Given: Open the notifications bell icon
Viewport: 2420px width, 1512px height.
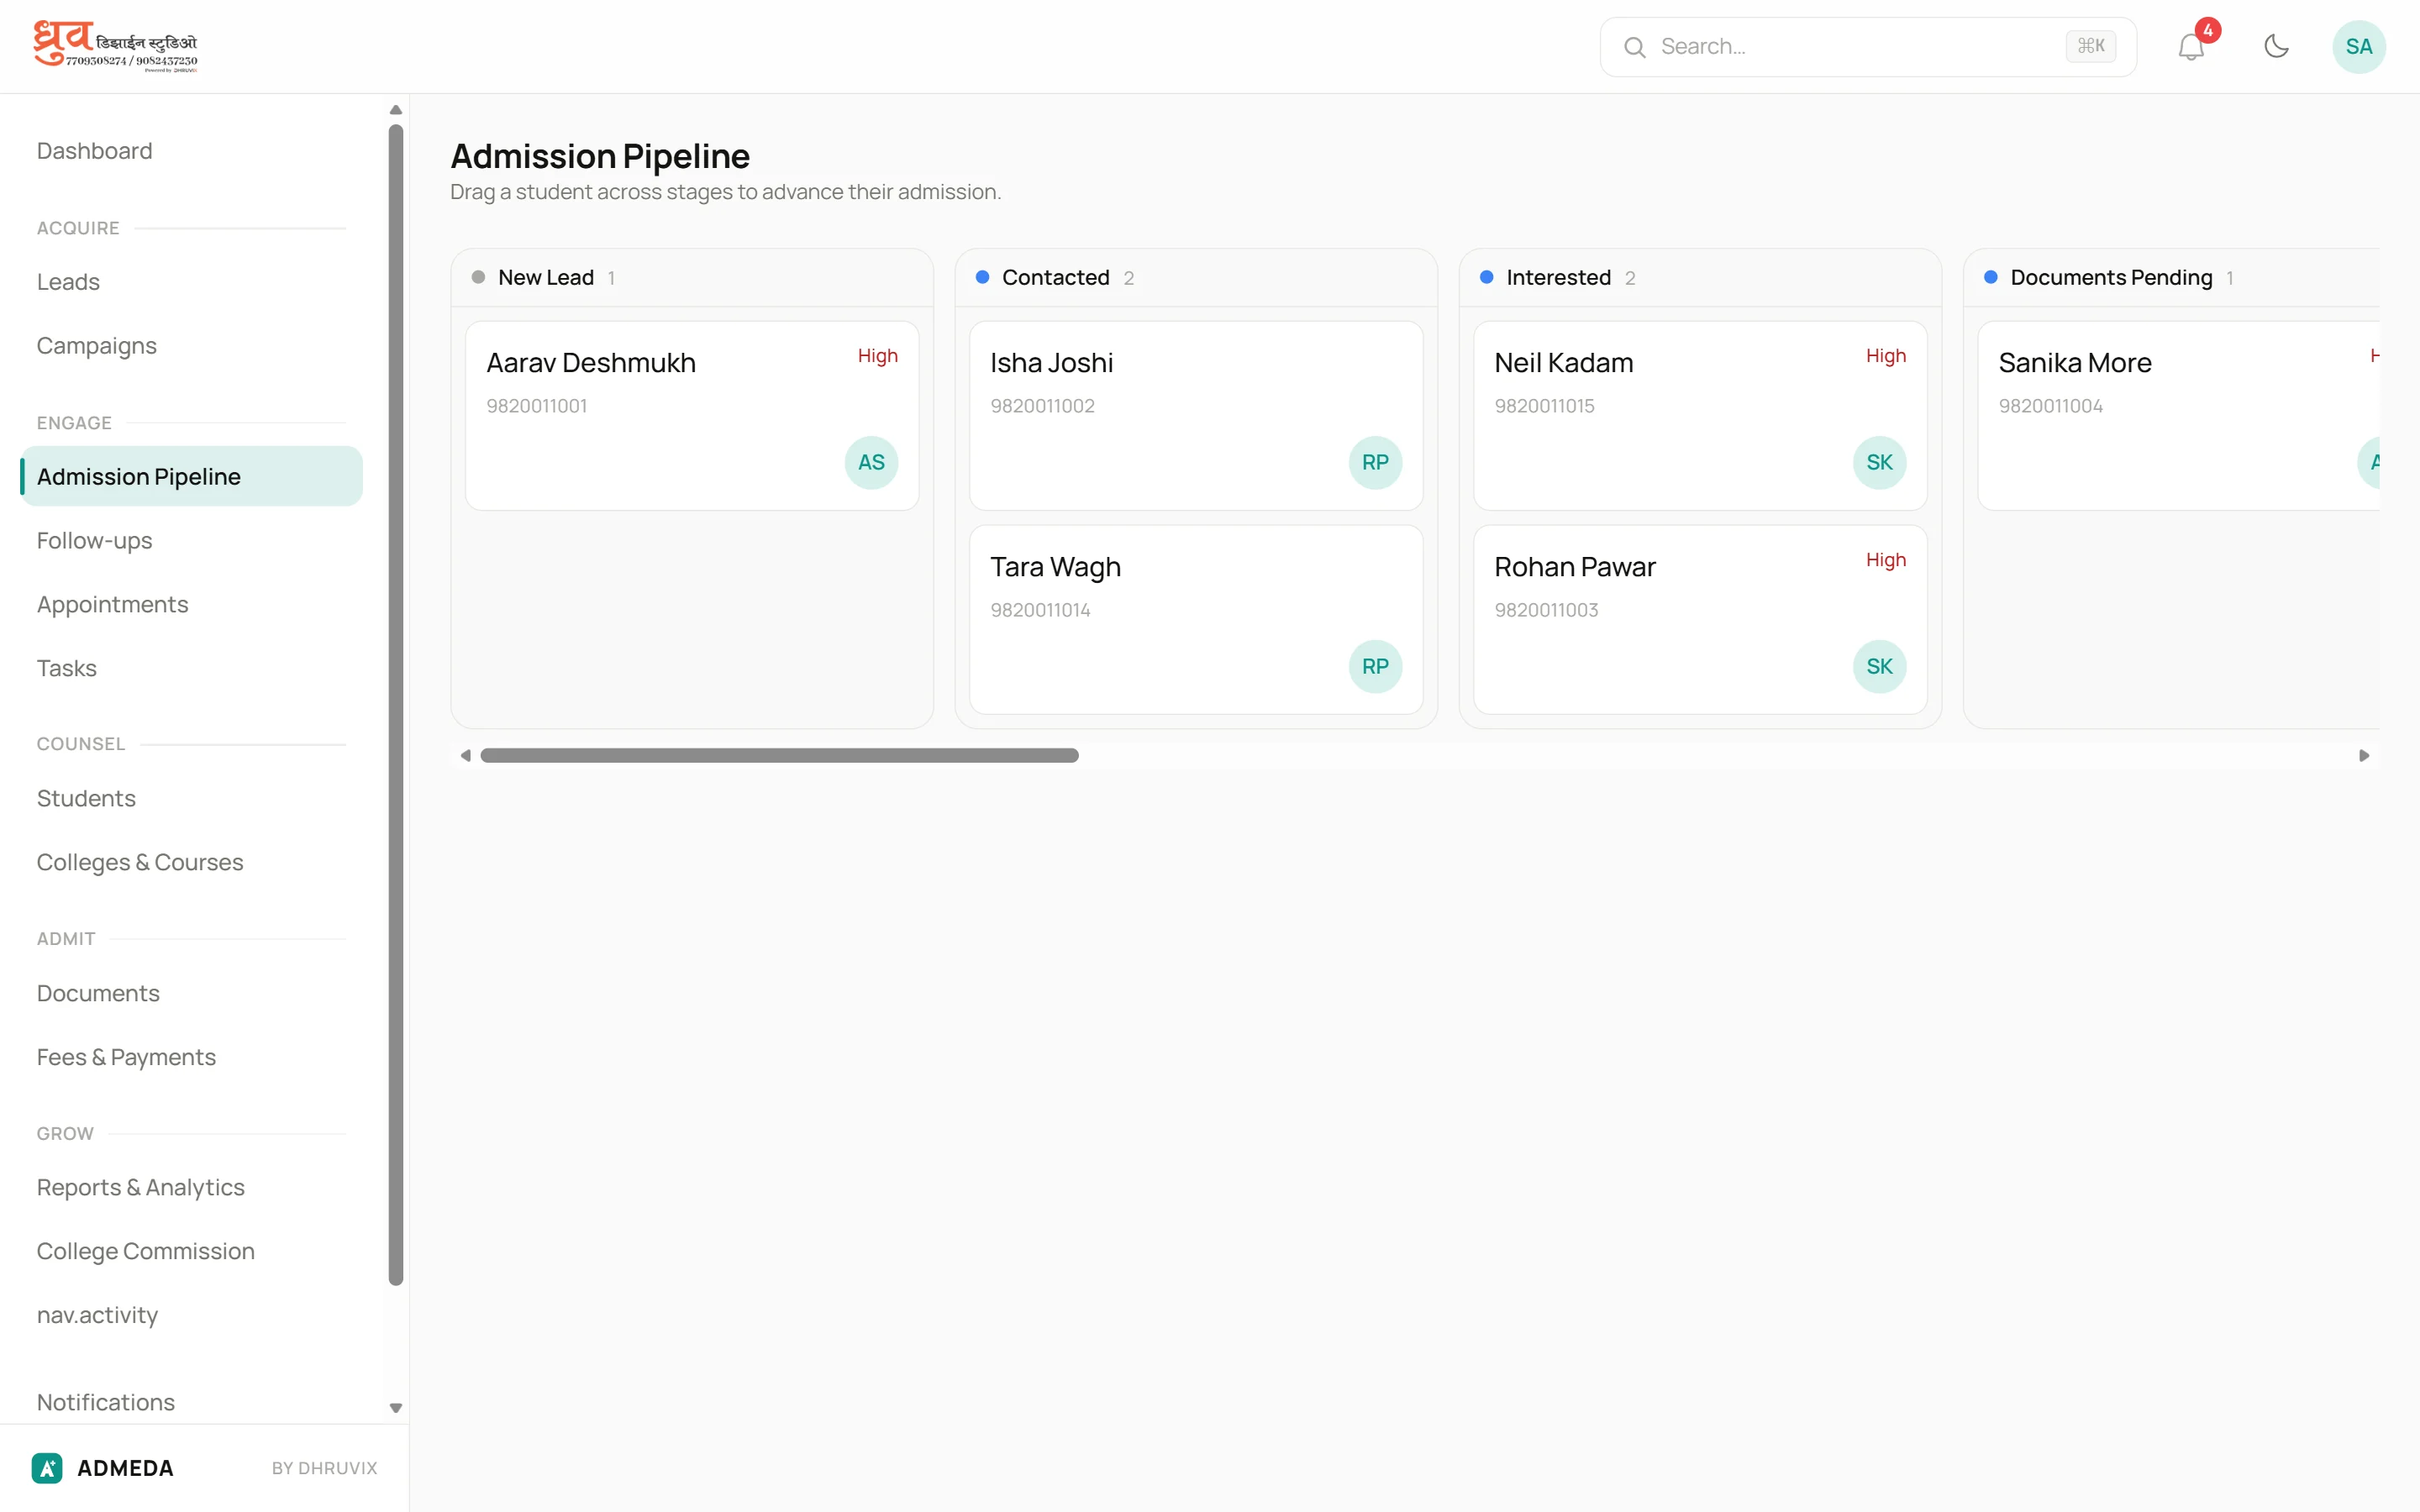Looking at the screenshot, I should 2190,47.
